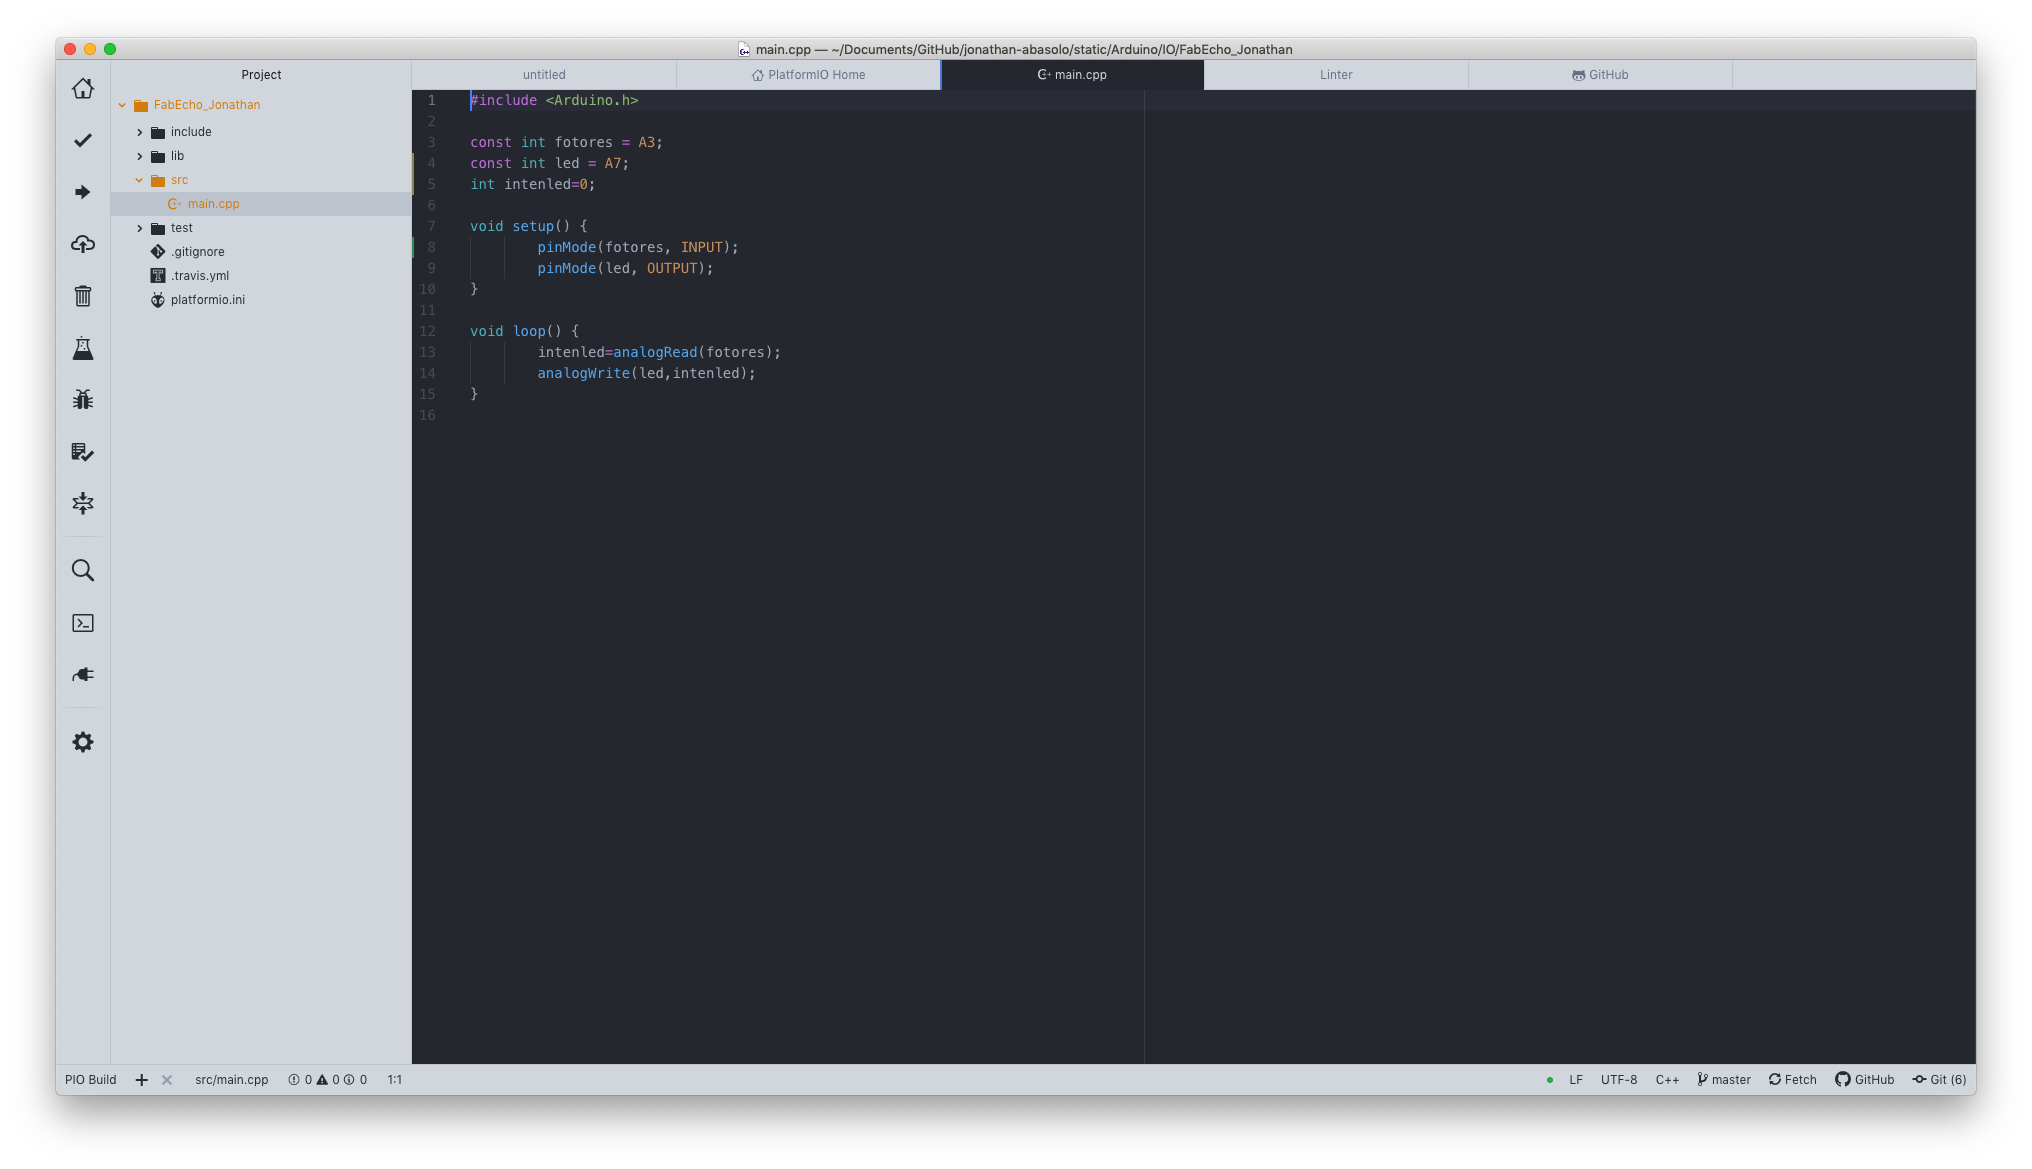Click the PlatformIO Build checkmark icon
Viewport: 2032px width, 1169px height.
pyautogui.click(x=83, y=140)
